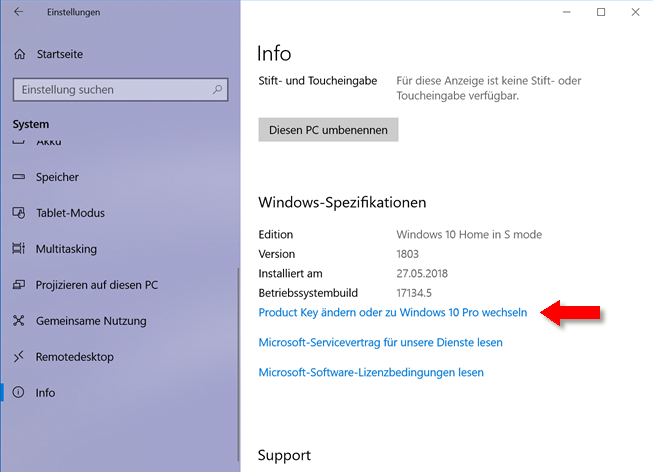Viewport: 653px width, 472px height.
Task: Click the Startseite home icon
Action: coord(20,54)
